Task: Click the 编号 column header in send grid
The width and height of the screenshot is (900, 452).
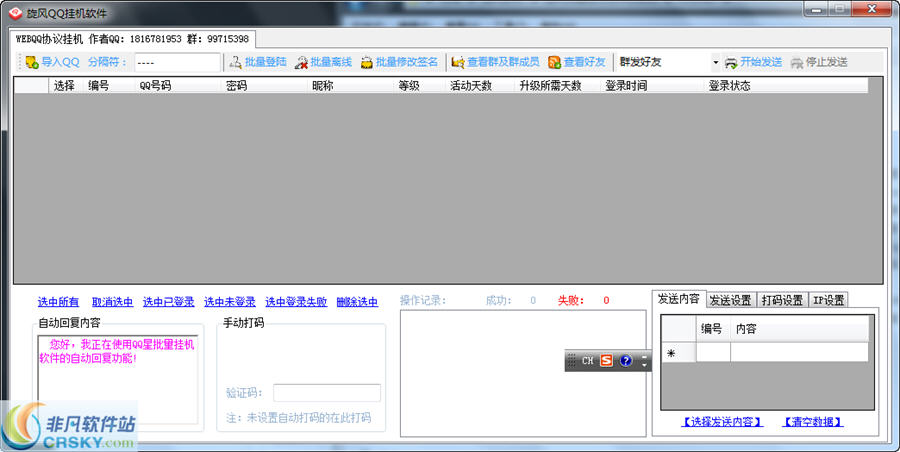Action: [712, 329]
